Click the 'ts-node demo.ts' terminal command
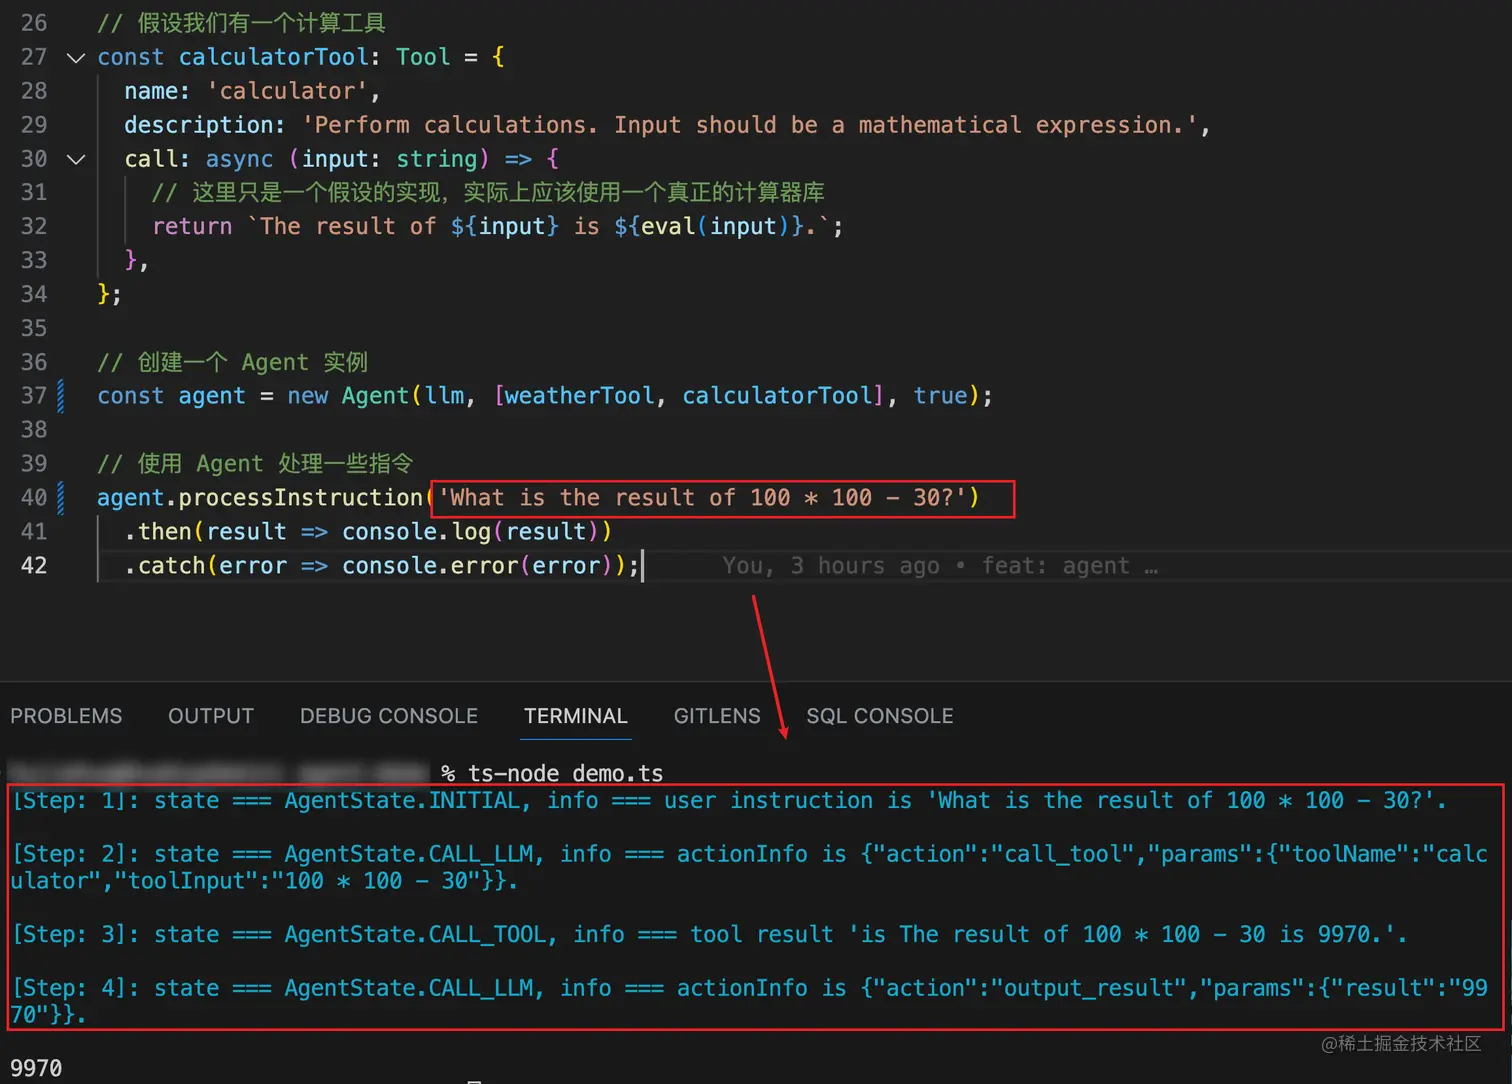The image size is (1512, 1084). (566, 773)
